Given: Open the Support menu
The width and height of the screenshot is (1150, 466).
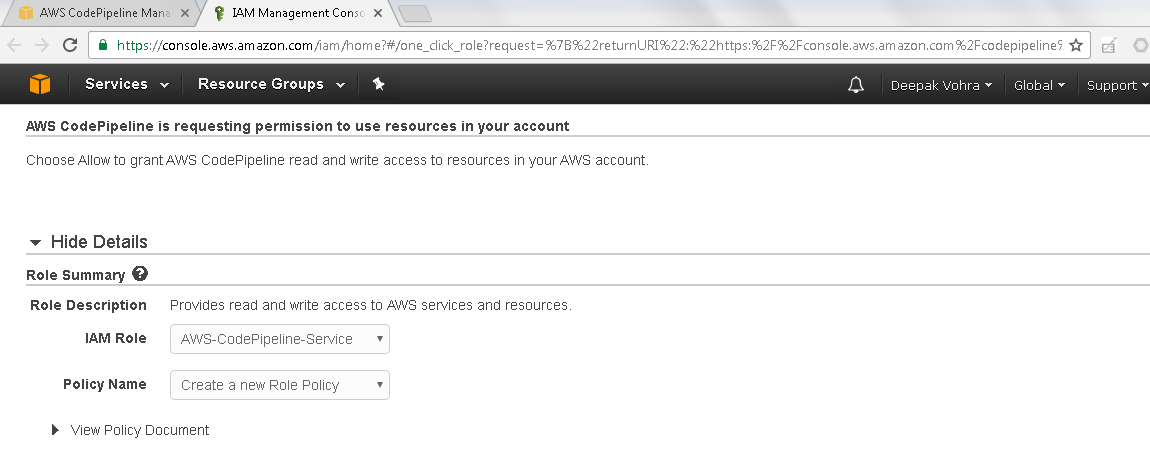Looking at the screenshot, I should click(1116, 85).
